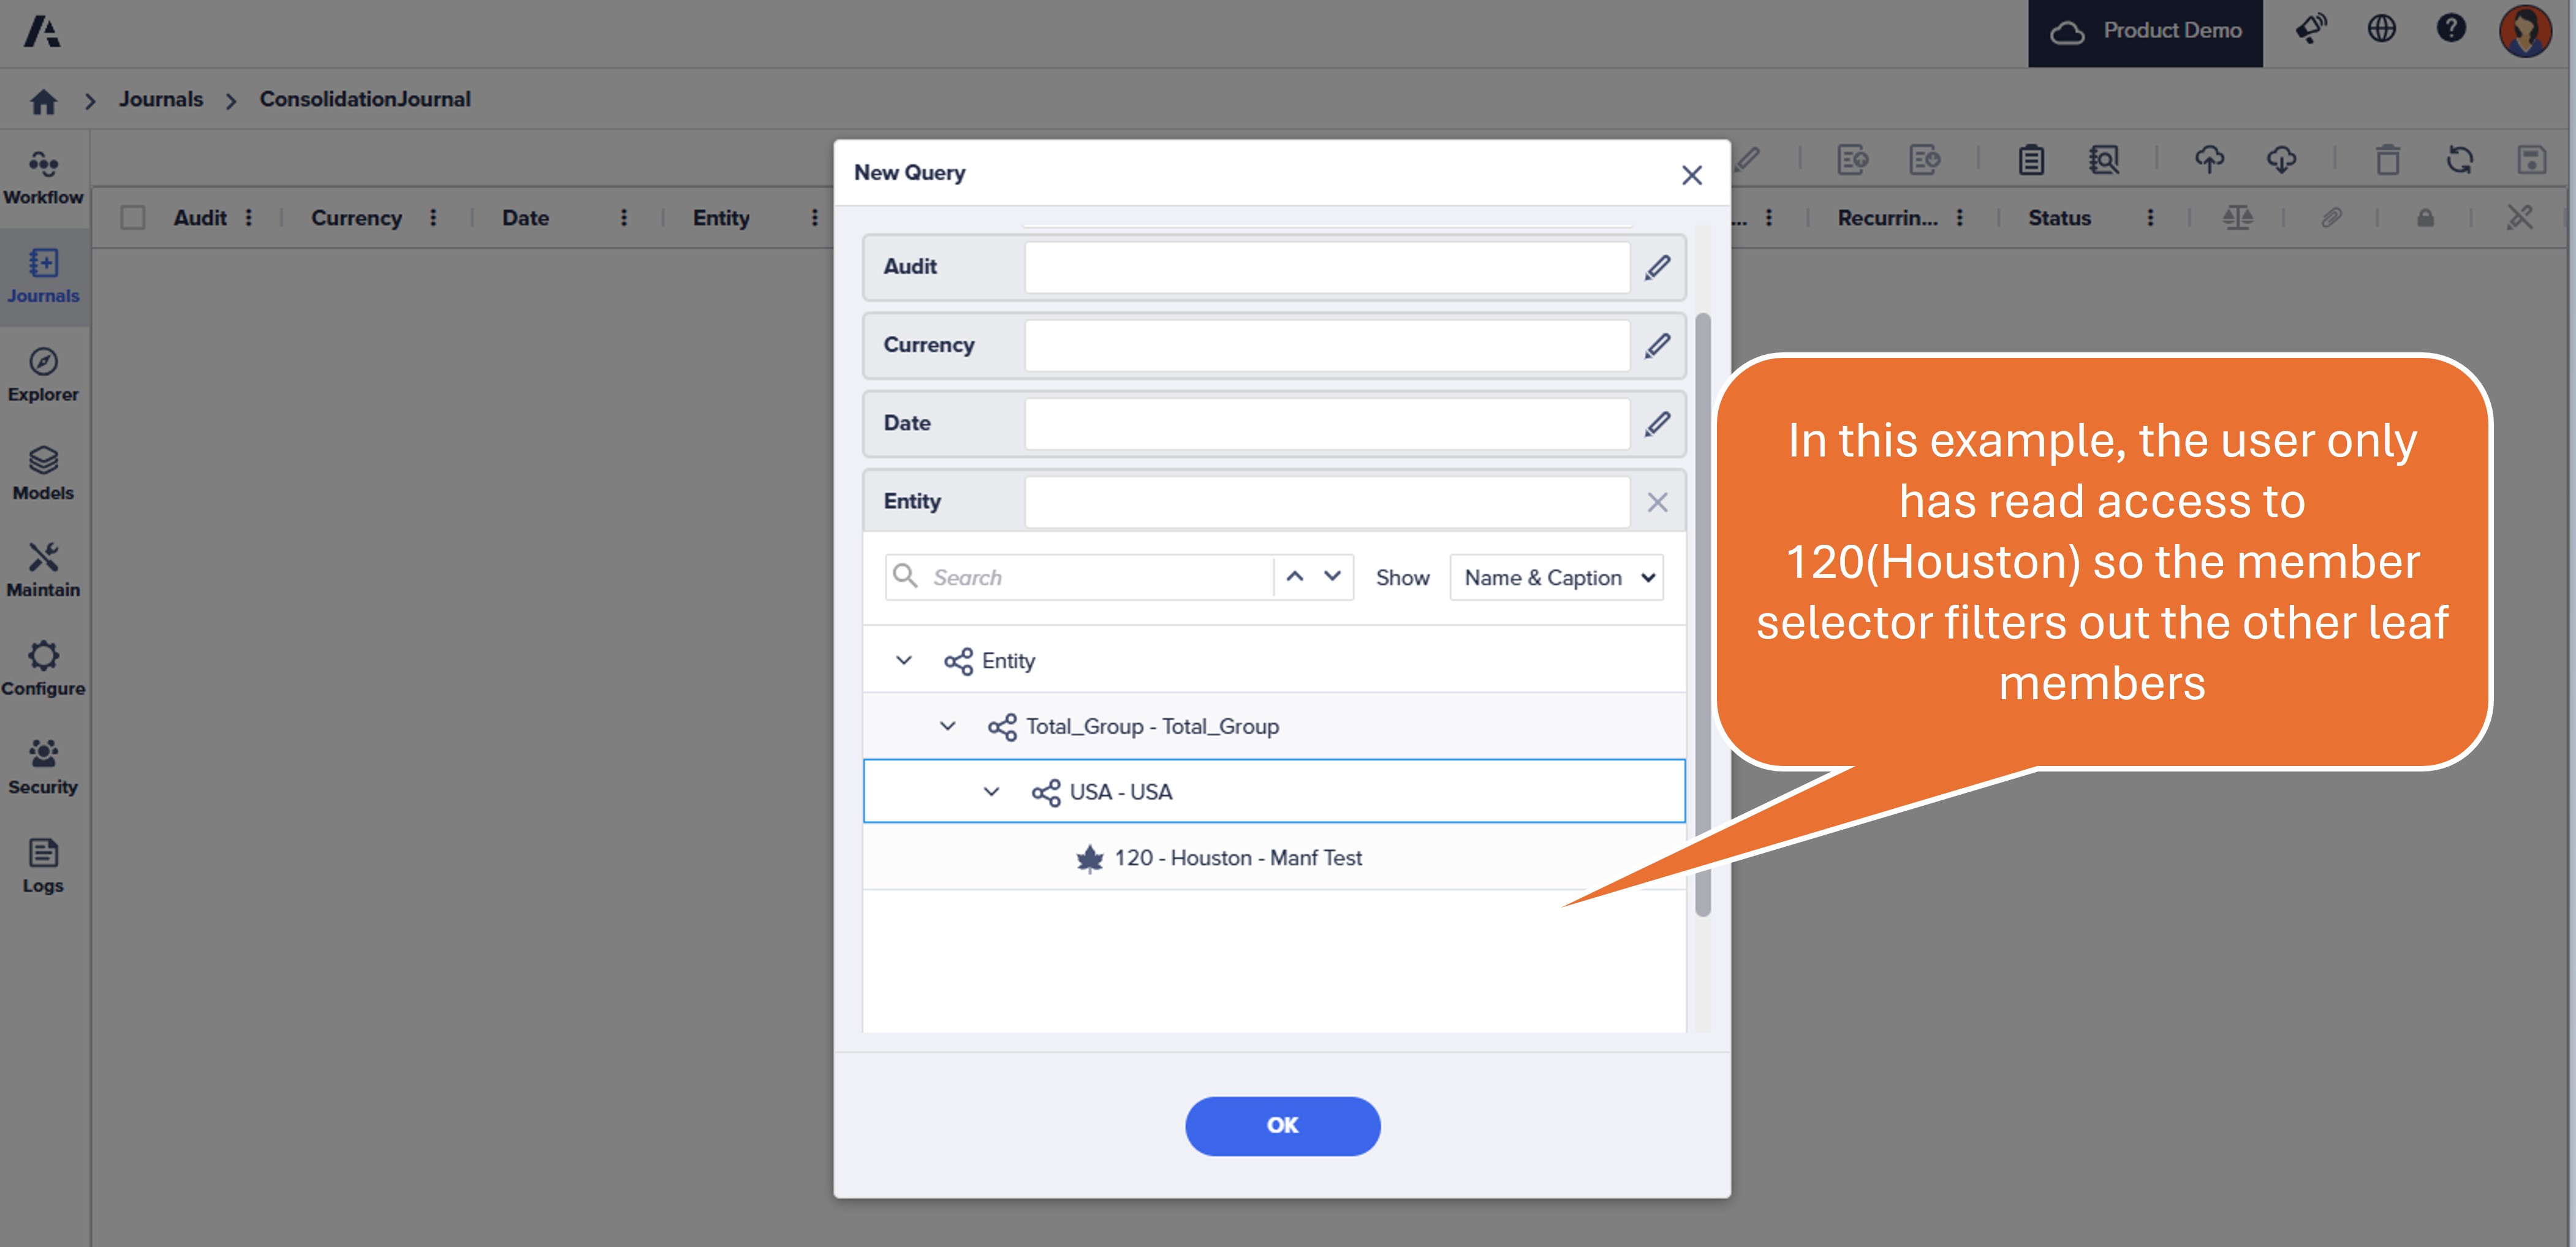Open the announcements megaphone icon
The width and height of the screenshot is (2576, 1247).
coord(2311,29)
